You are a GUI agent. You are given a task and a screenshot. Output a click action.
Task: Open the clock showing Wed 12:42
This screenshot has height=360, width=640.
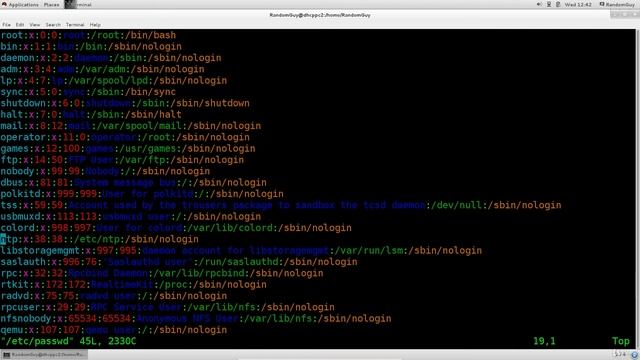point(578,4)
